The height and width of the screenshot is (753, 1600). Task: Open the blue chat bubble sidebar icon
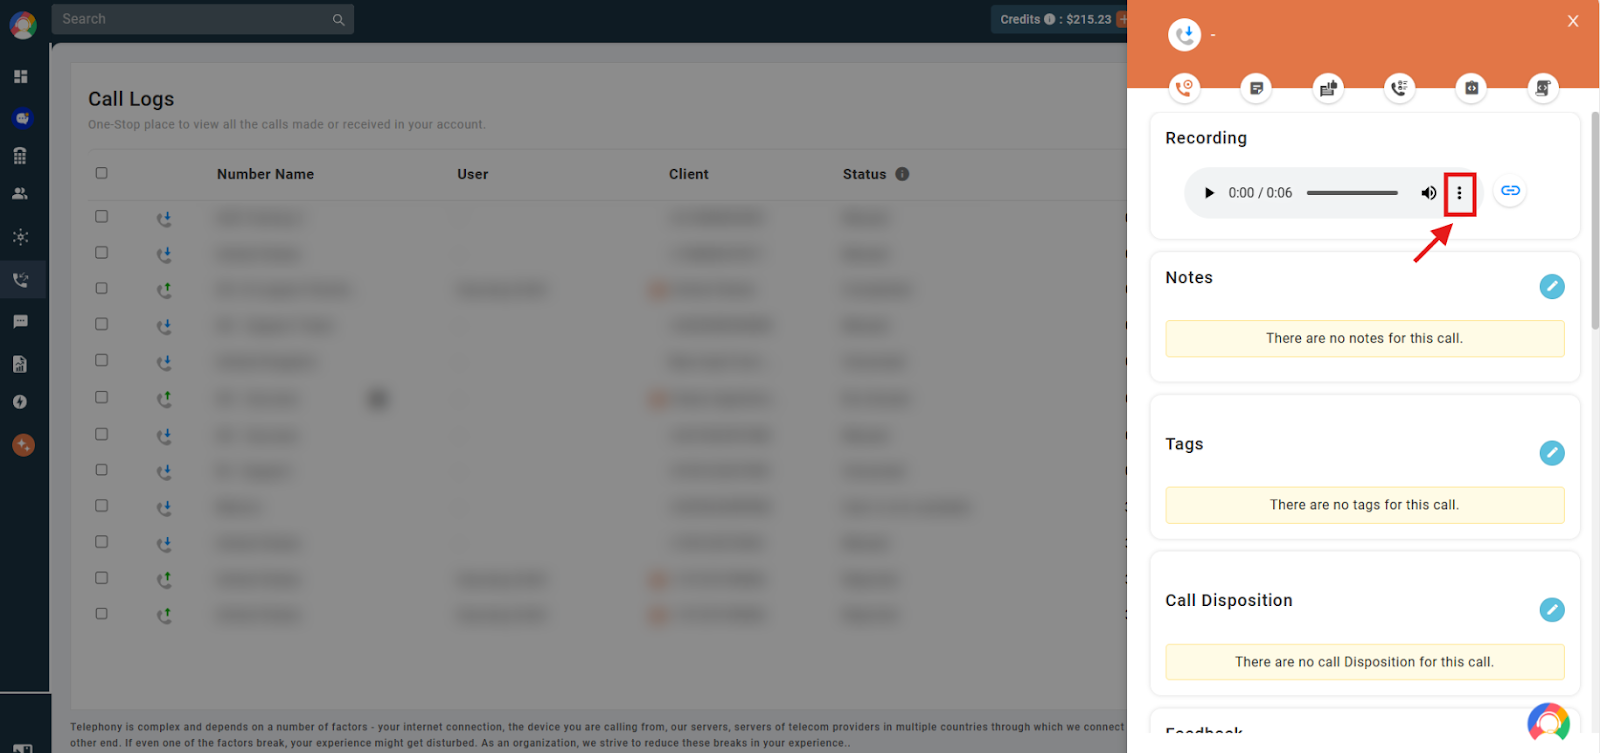tap(23, 118)
